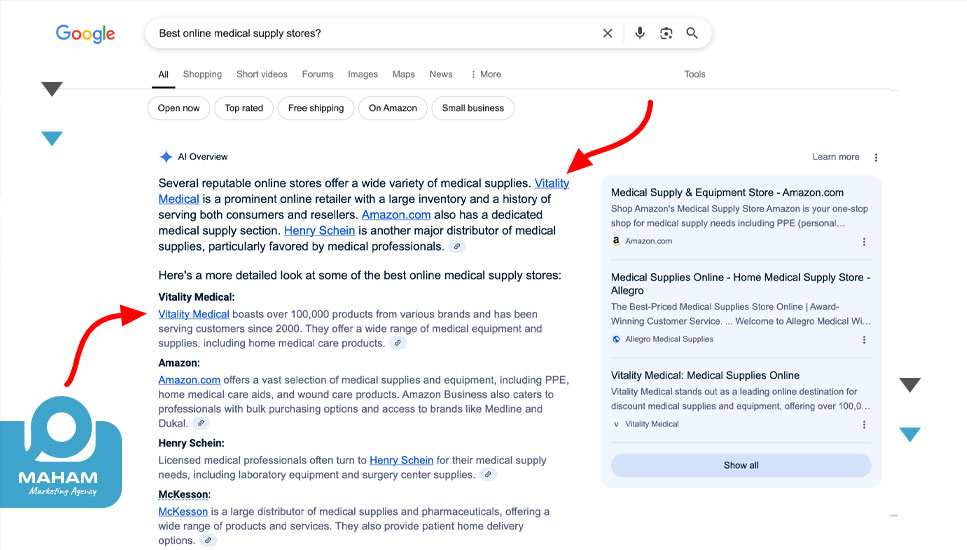Viewport: 967px width, 550px height.
Task: Open Henry Schein link in intro paragraph
Action: tap(319, 231)
